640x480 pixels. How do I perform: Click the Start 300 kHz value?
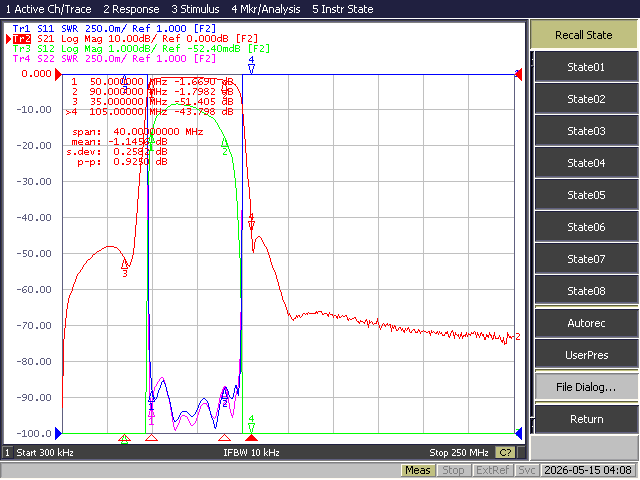(45, 453)
